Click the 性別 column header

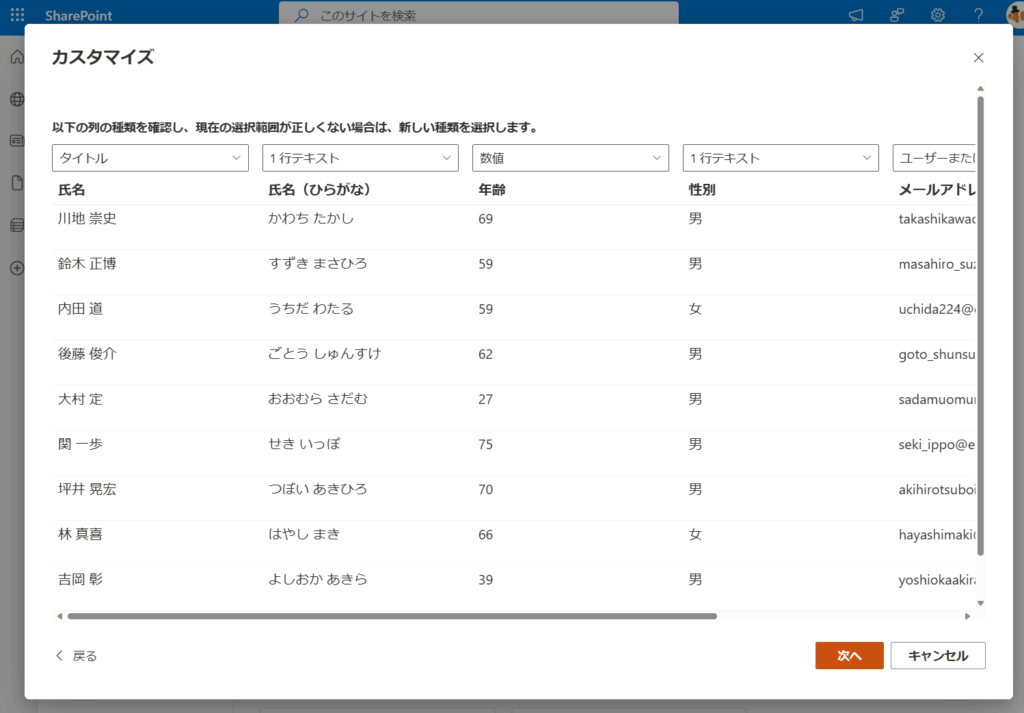coord(702,190)
